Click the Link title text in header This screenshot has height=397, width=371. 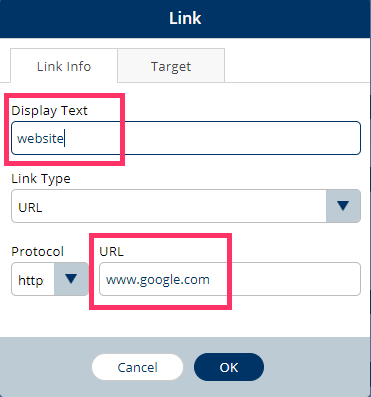(x=185, y=18)
